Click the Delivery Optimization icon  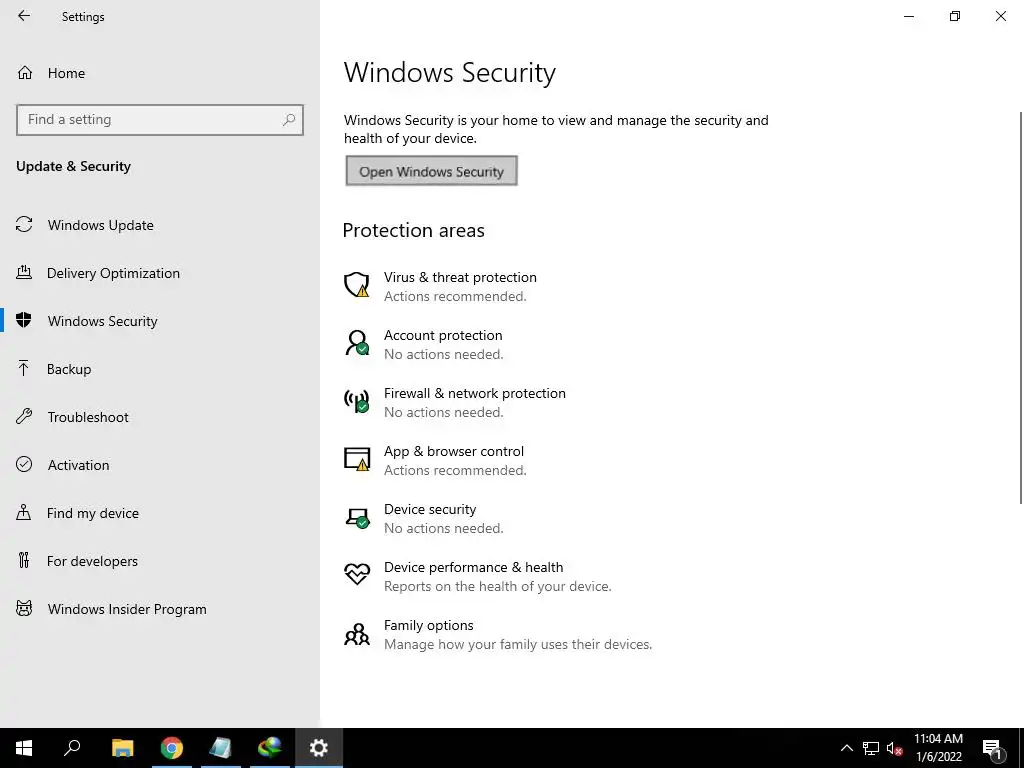[24, 272]
